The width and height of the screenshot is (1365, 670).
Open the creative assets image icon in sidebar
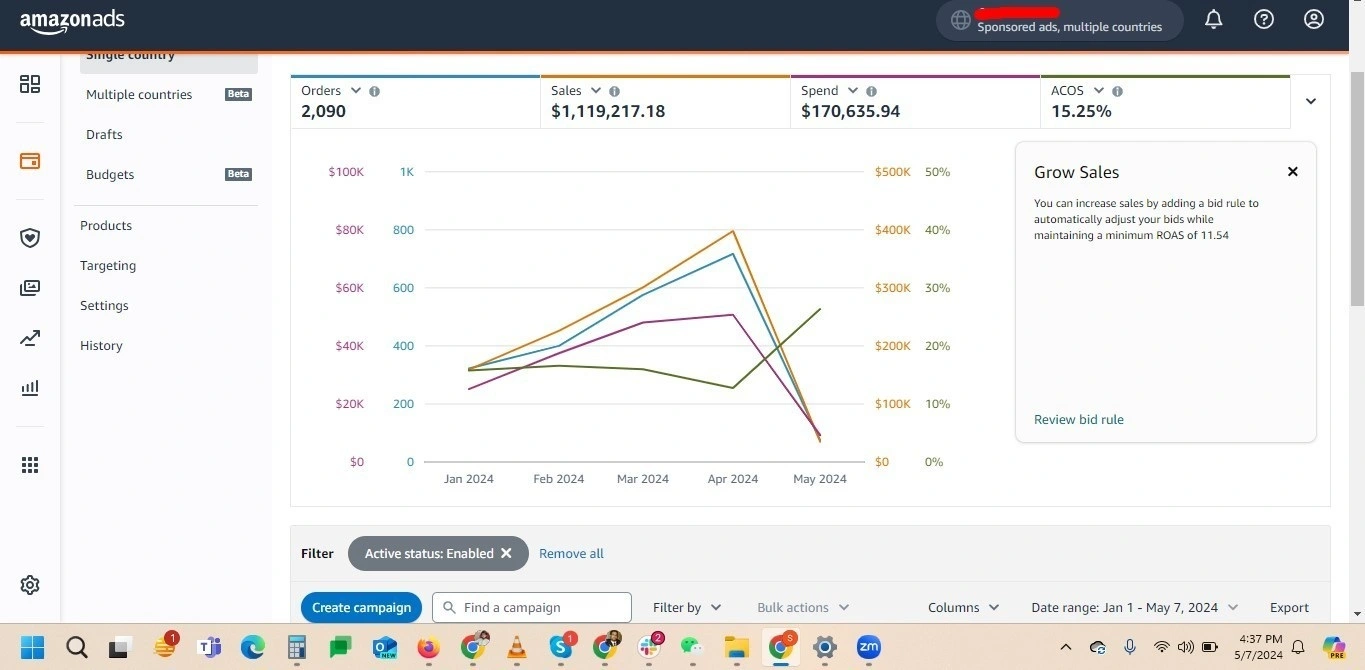29,287
